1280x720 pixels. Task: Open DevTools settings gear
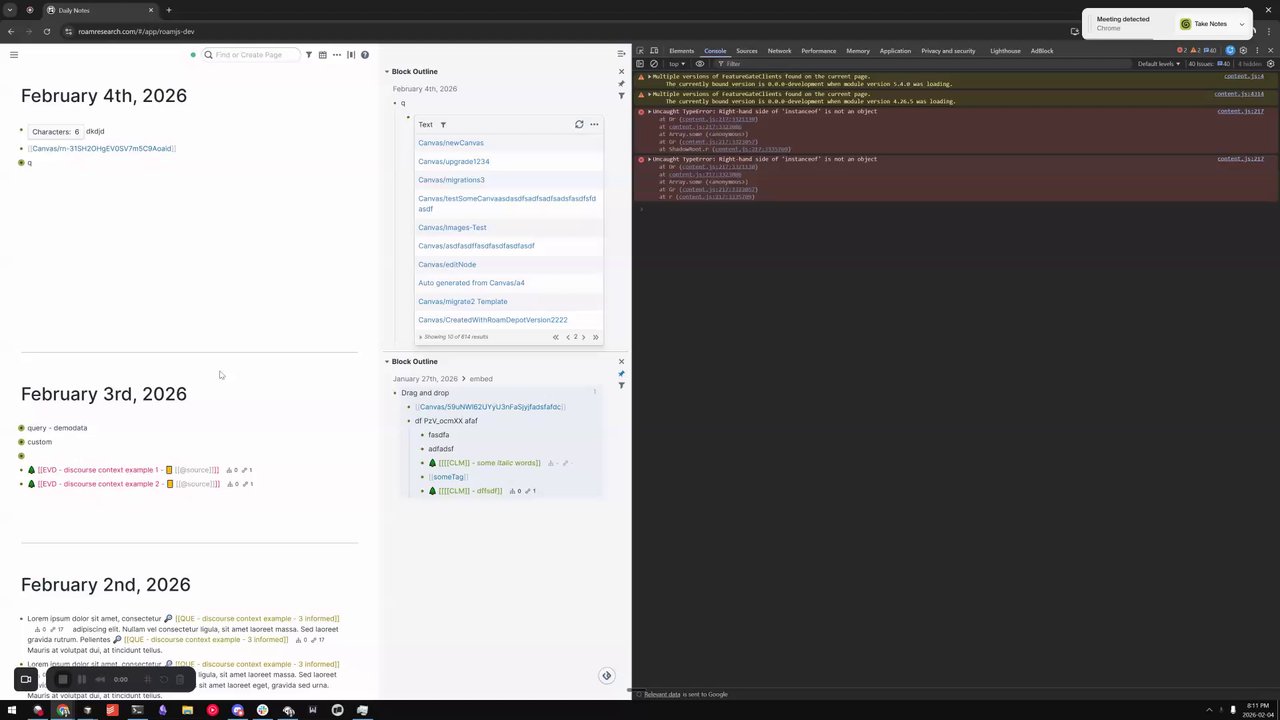(1243, 51)
